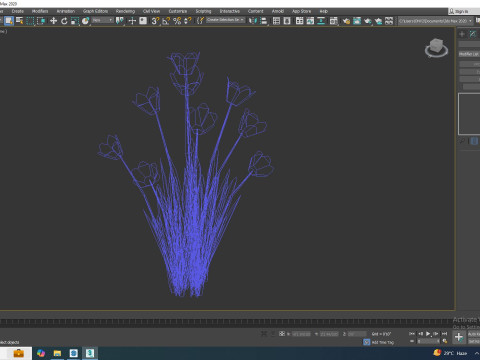Image resolution: width=480 pixels, height=360 pixels.
Task: Toggle 3D Snaps on
Action: [x=155, y=21]
